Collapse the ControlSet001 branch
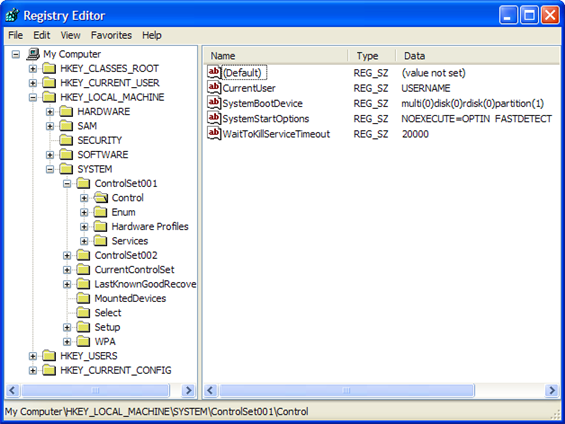Viewport: 565px width, 424px height. click(67, 183)
